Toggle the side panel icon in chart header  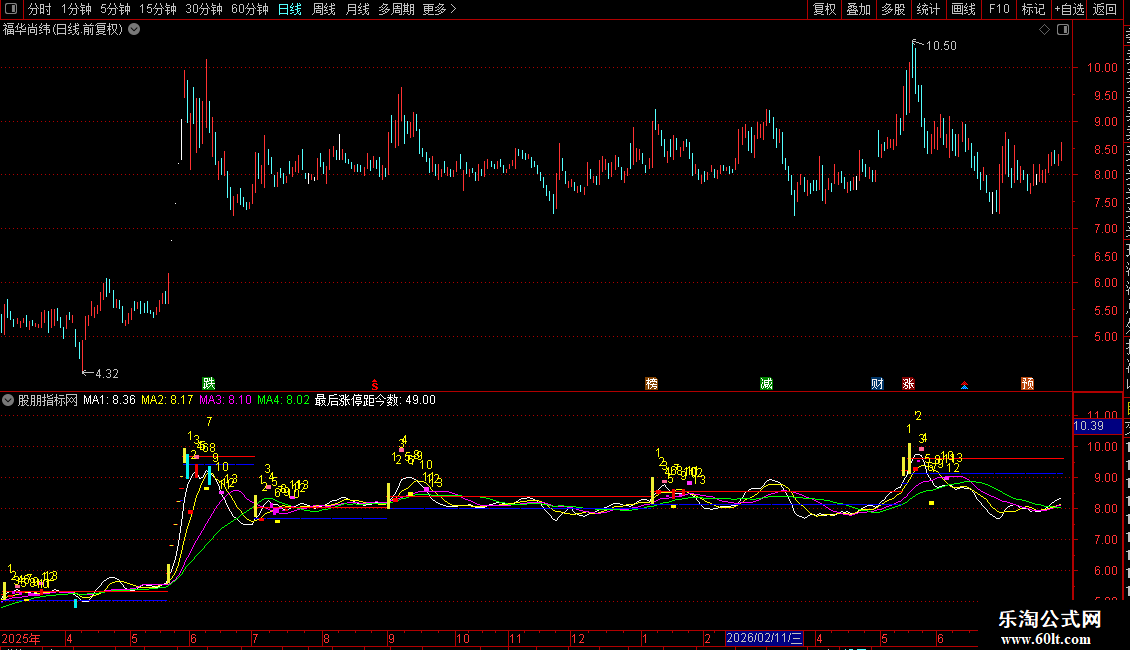[1063, 30]
